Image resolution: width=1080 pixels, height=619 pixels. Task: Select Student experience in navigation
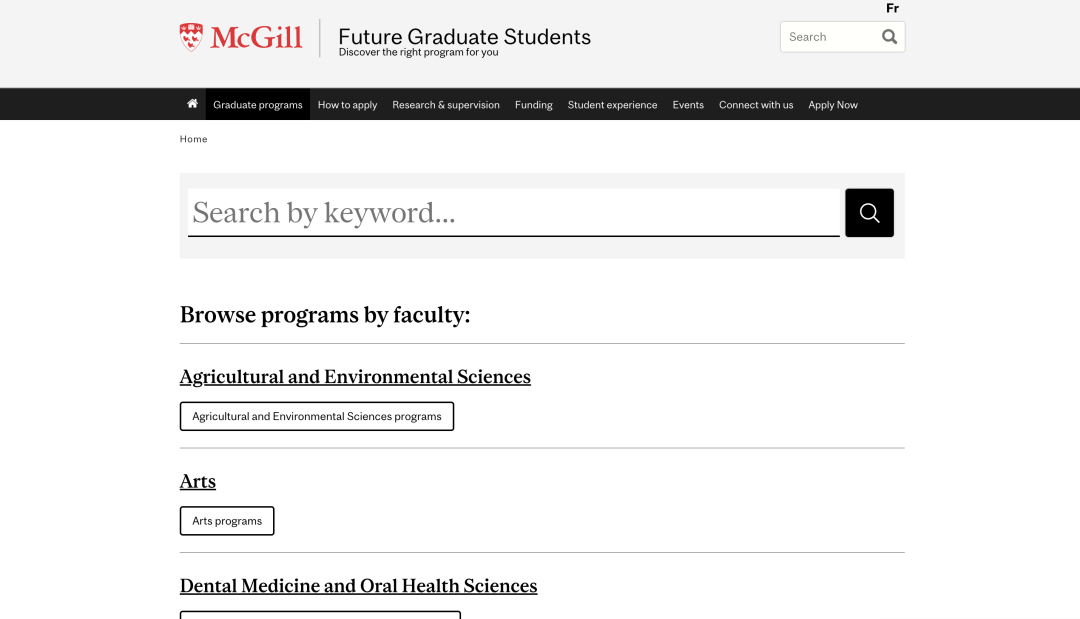point(612,105)
